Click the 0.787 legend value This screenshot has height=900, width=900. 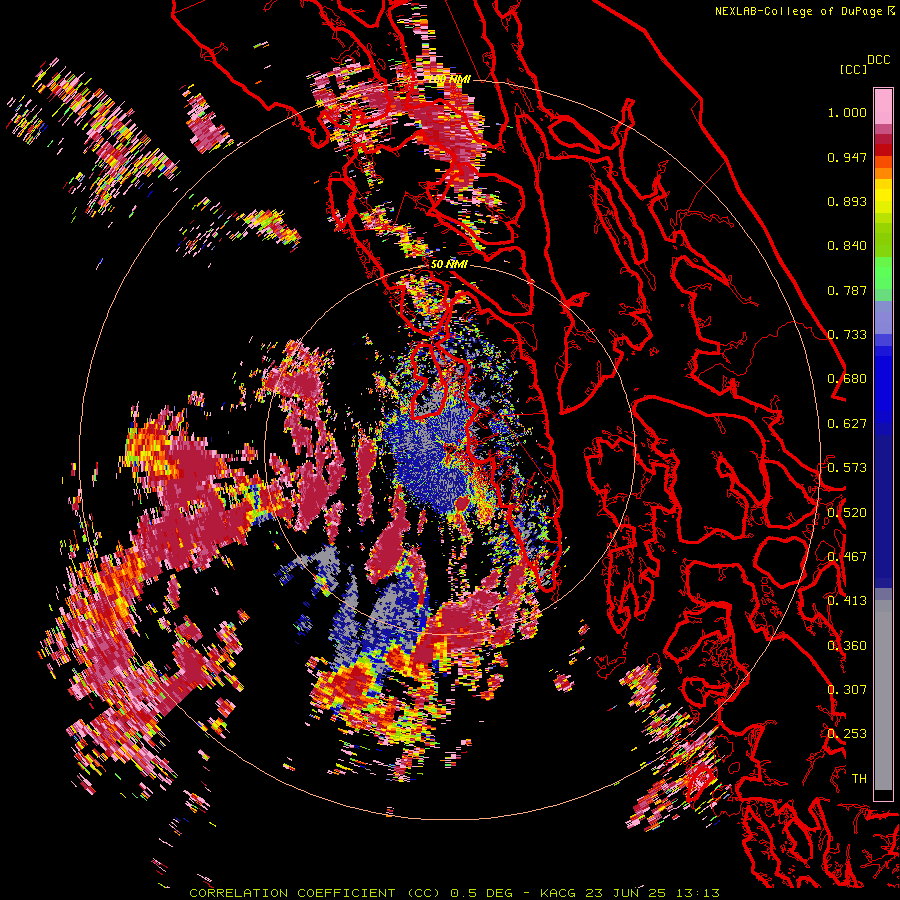click(x=847, y=290)
